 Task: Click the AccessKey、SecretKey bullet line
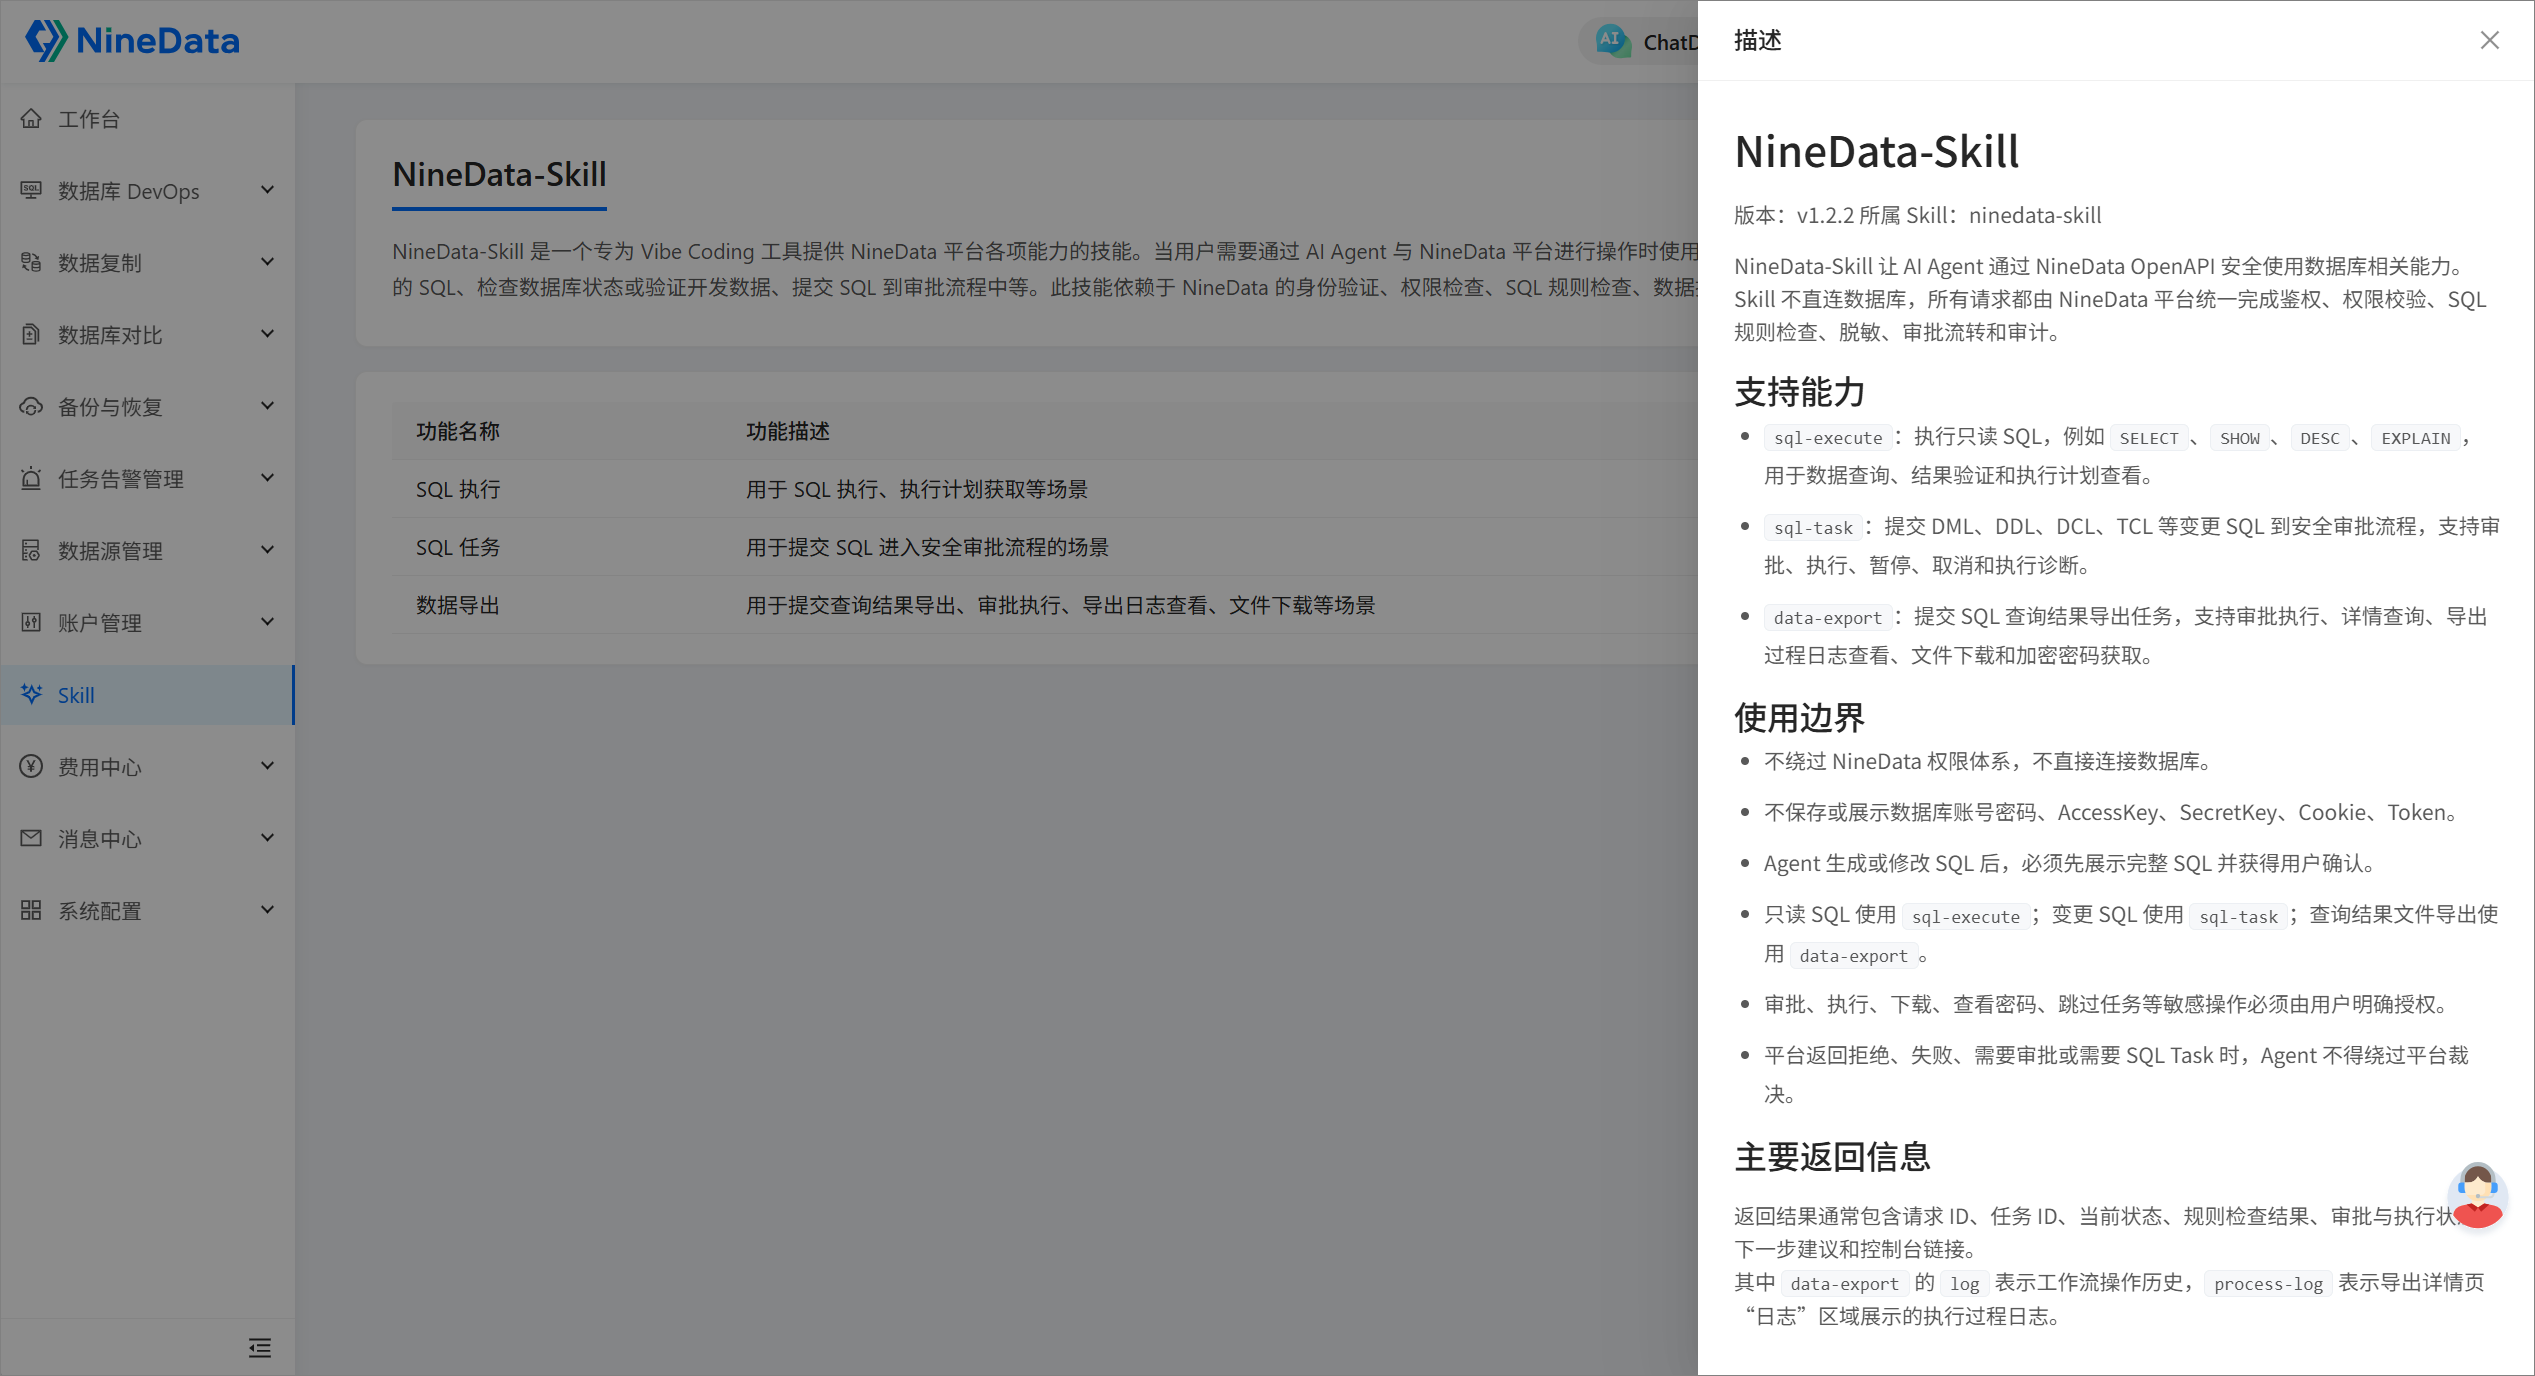pos(2111,812)
